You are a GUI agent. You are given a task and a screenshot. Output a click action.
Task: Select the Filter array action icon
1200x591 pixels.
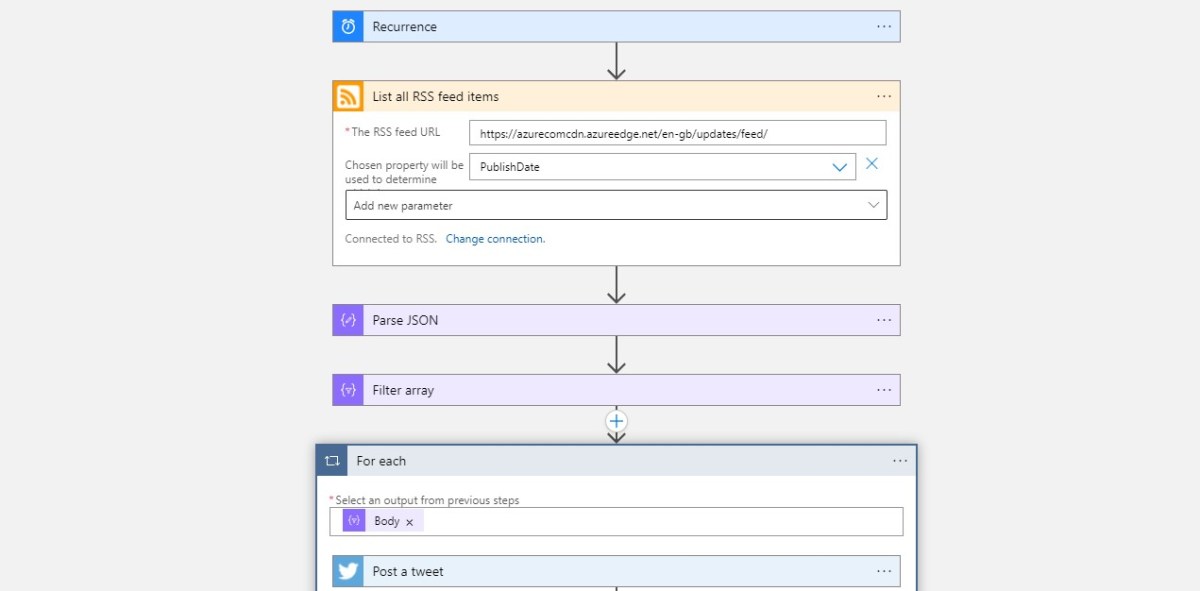(x=346, y=389)
